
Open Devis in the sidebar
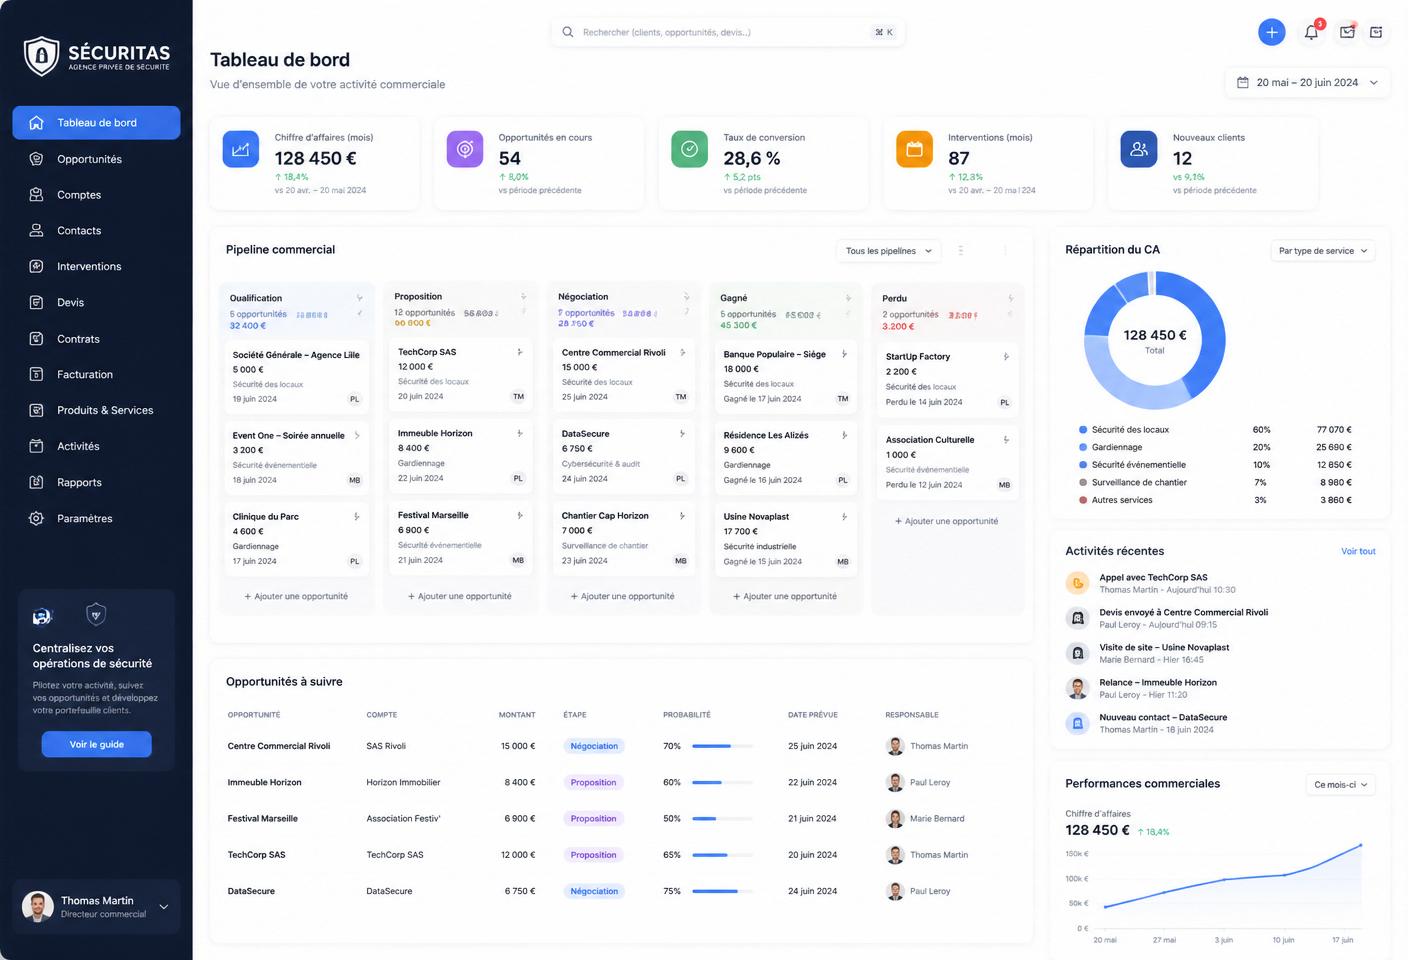(96, 302)
